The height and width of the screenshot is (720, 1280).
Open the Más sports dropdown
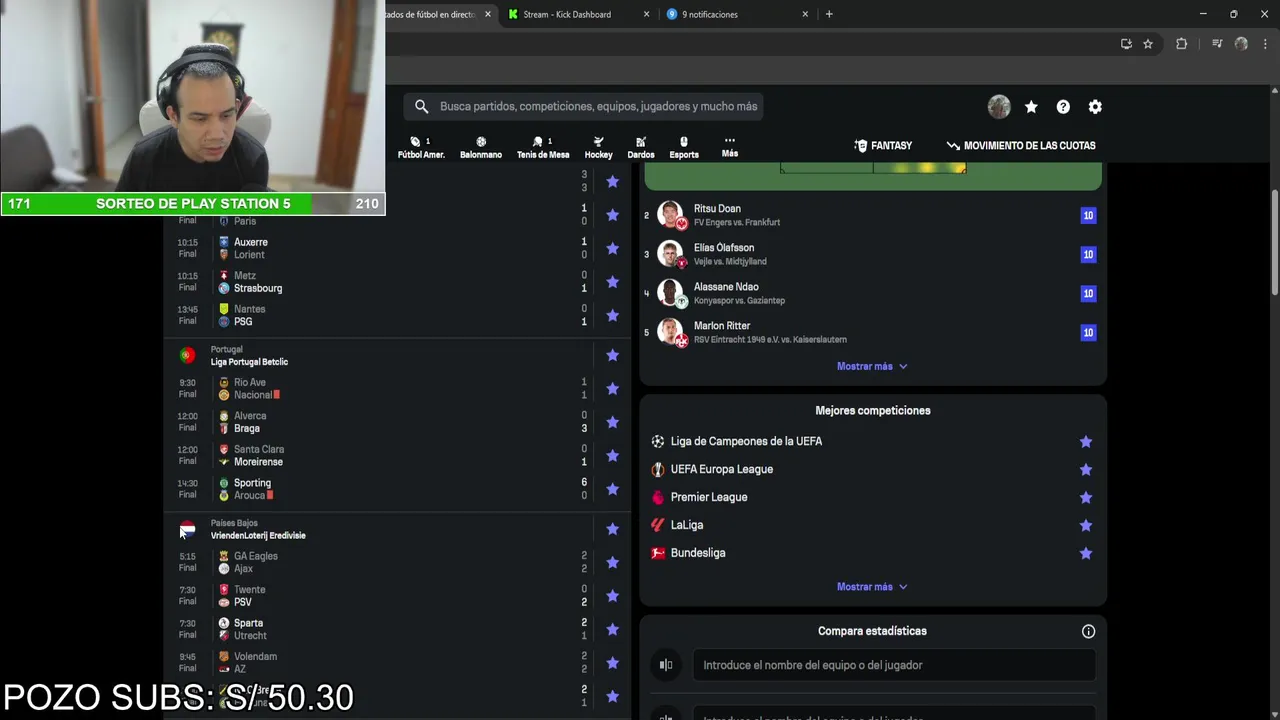pyautogui.click(x=730, y=147)
